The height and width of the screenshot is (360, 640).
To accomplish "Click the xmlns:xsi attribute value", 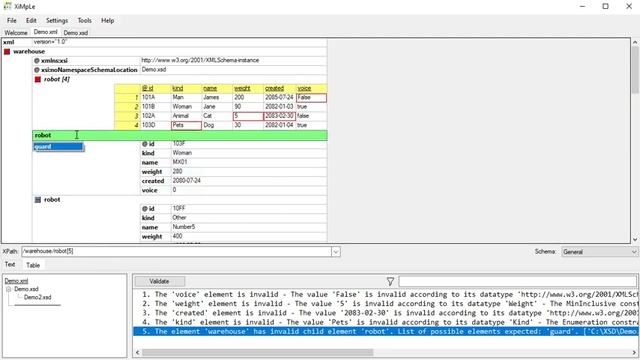I will pyautogui.click(x=233, y=60).
